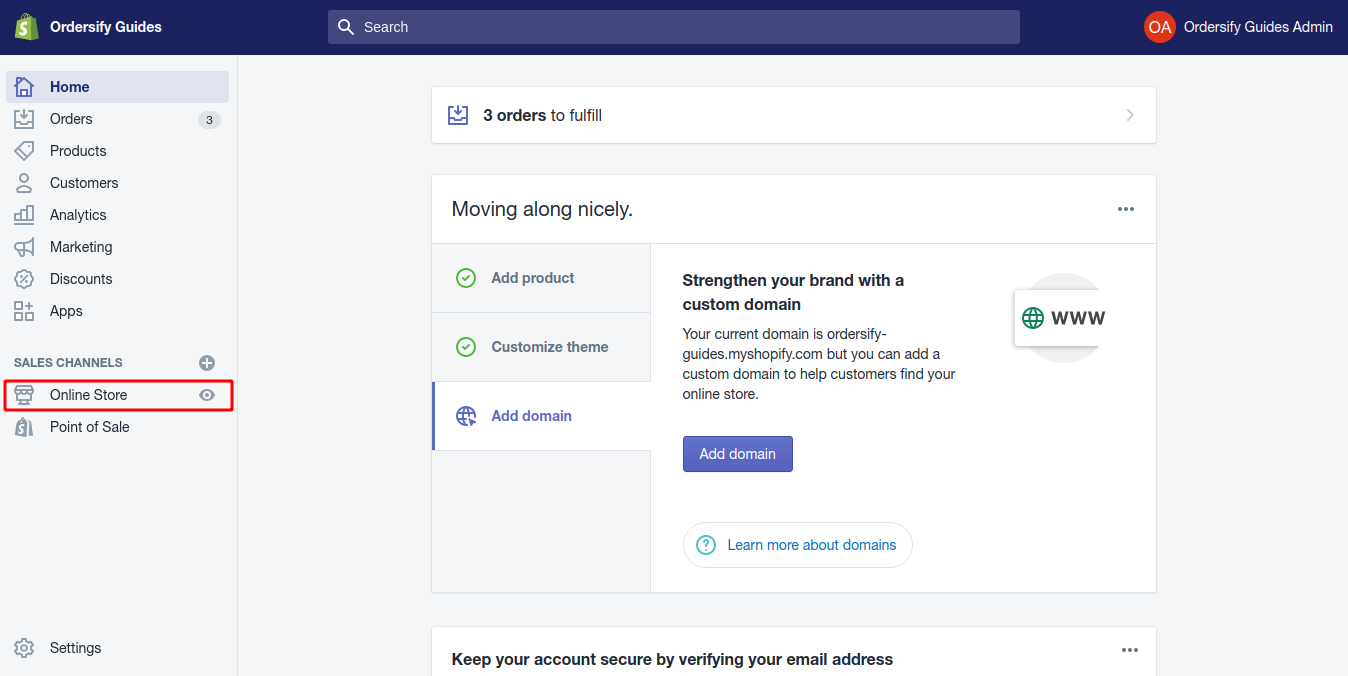Open the OA account avatar
Viewport: 1348px width, 676px height.
(1160, 27)
